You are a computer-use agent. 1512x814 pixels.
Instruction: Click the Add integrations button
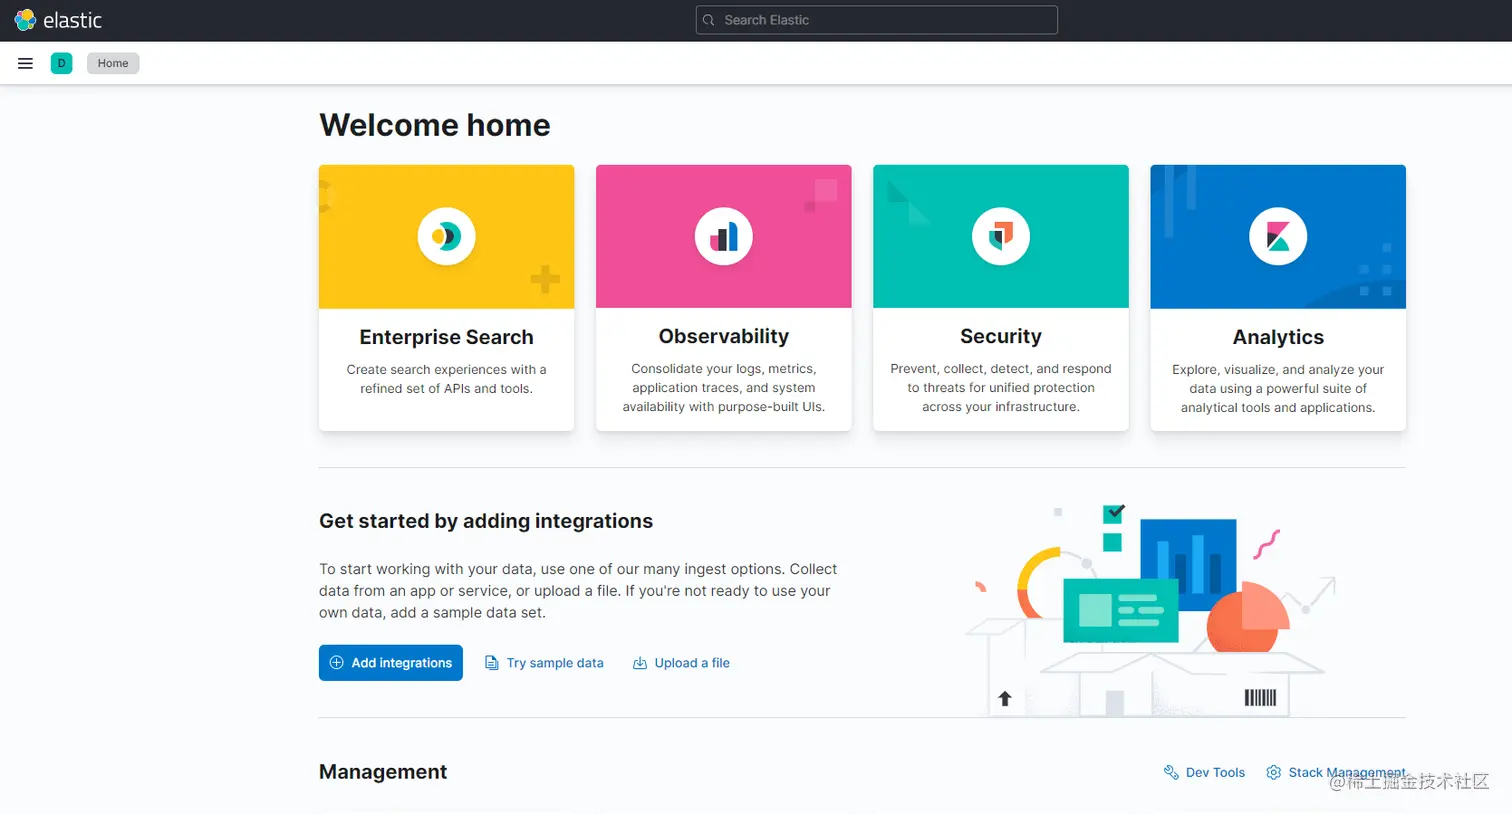tap(391, 663)
